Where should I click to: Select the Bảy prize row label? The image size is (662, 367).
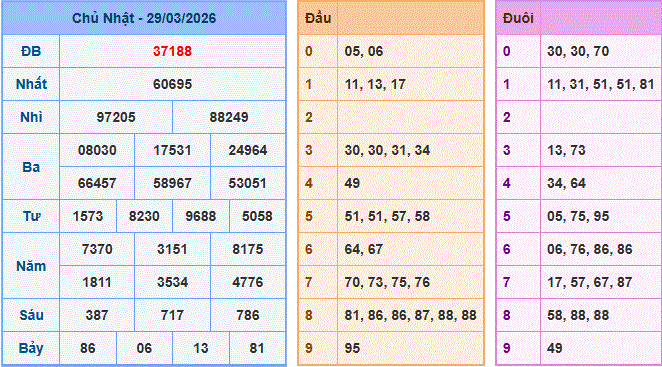click(x=31, y=348)
